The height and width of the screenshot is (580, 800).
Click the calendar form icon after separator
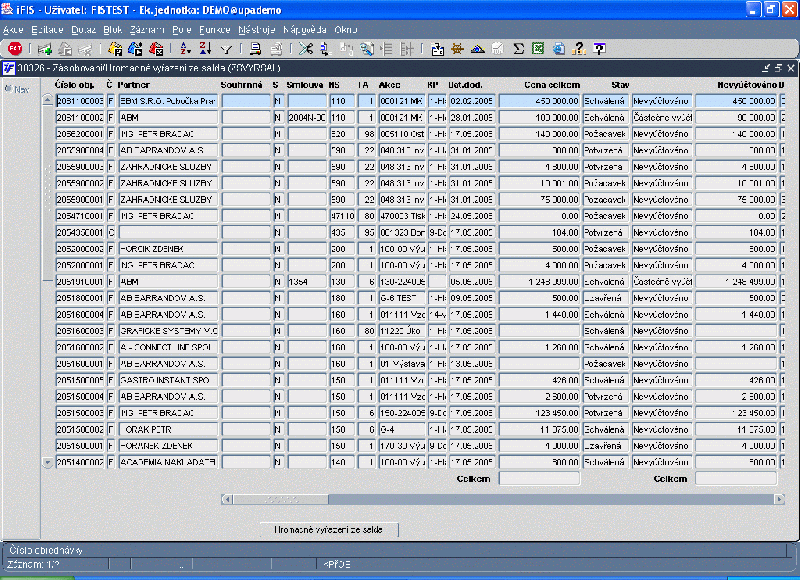pyautogui.click(x=437, y=49)
